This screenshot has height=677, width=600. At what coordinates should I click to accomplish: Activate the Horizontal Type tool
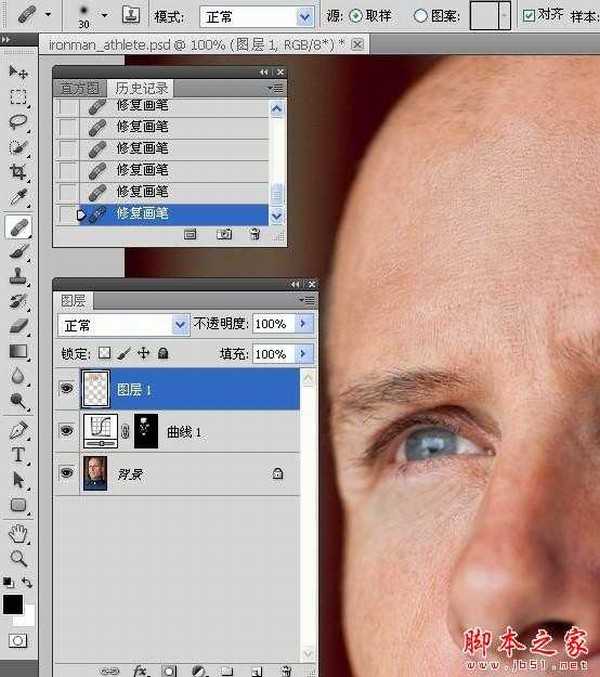click(18, 455)
